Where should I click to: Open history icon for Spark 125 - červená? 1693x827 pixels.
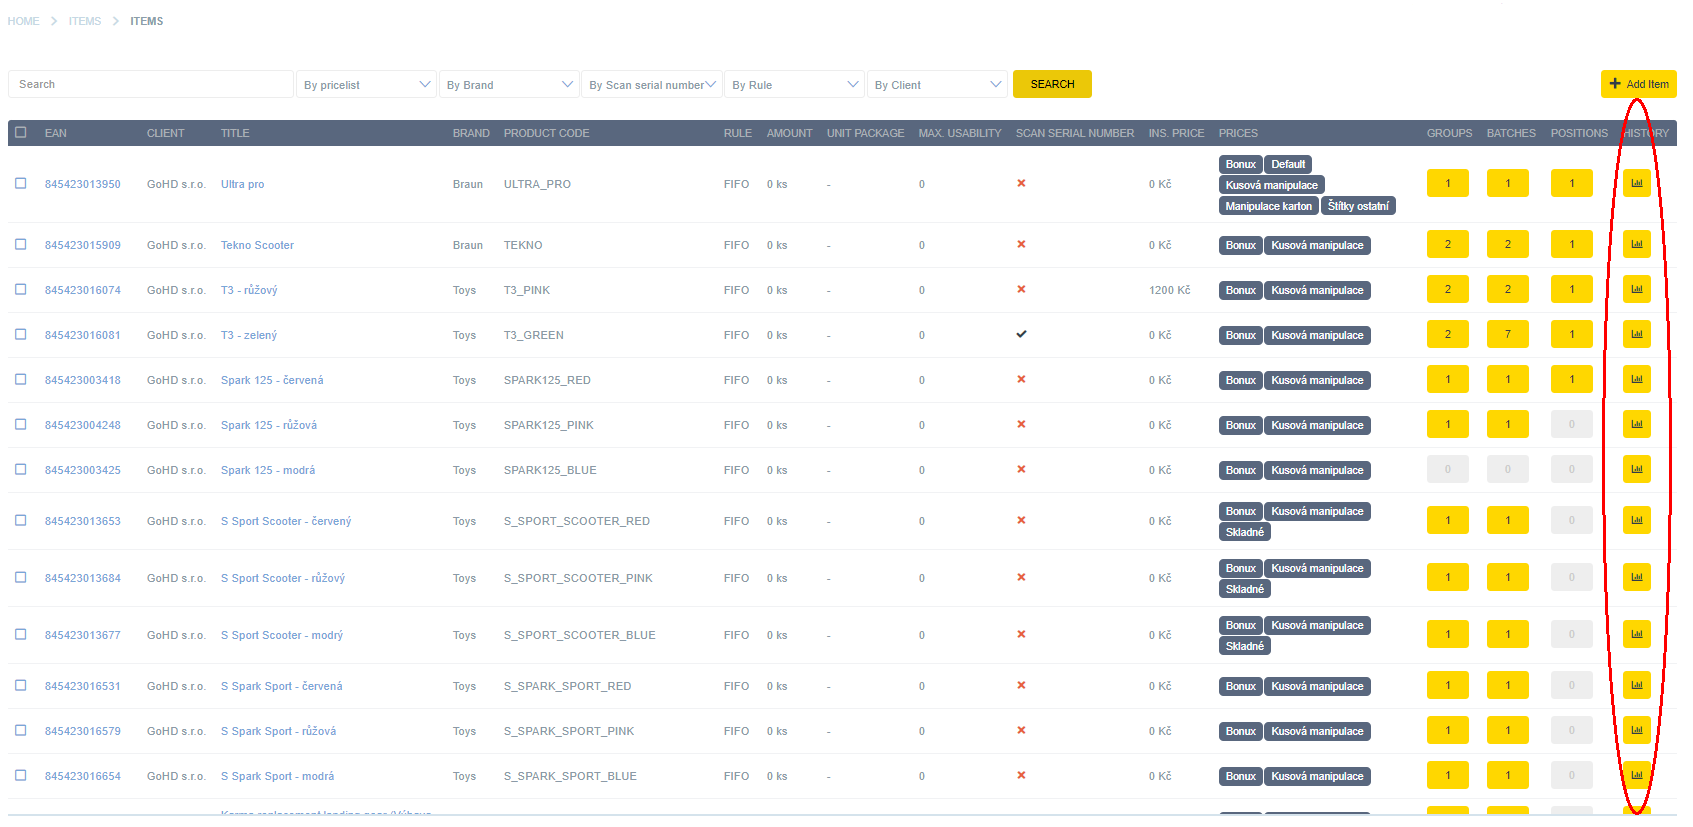point(1636,380)
